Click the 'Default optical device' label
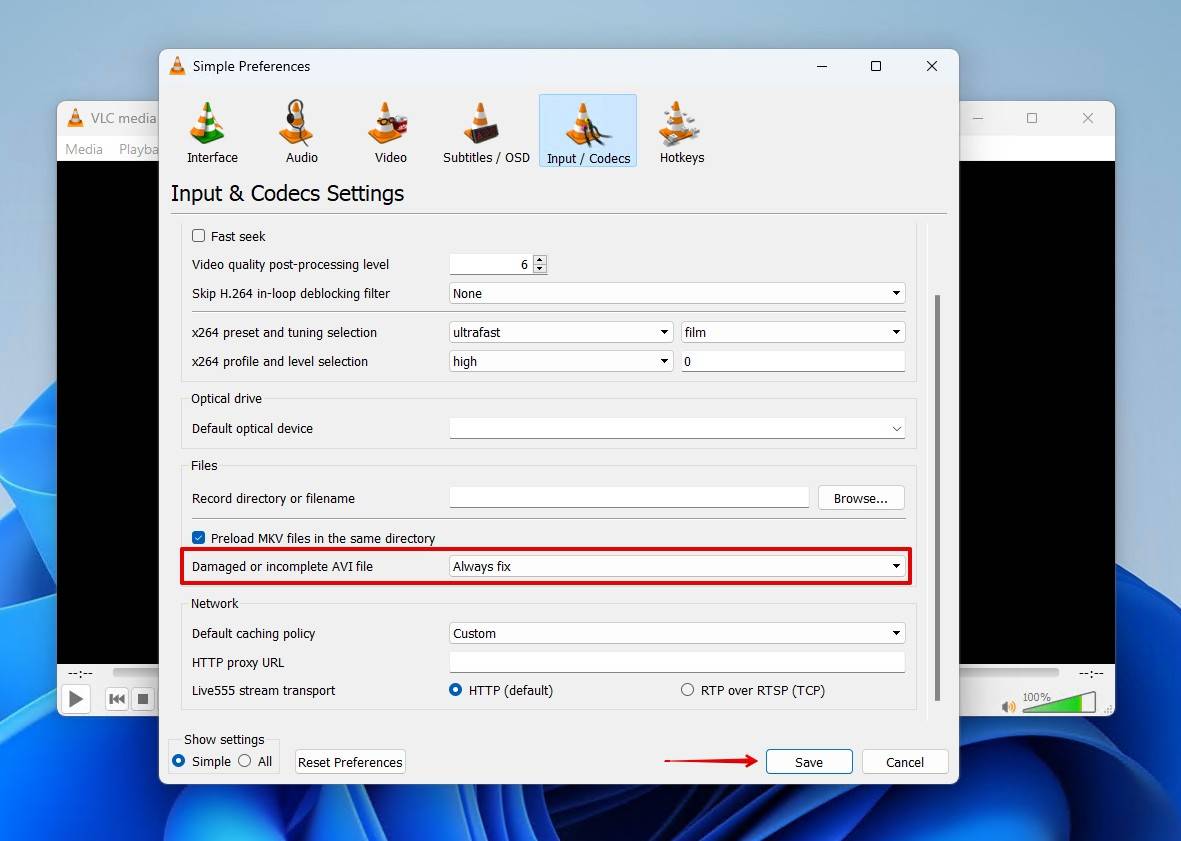1181x841 pixels. pyautogui.click(x=252, y=428)
